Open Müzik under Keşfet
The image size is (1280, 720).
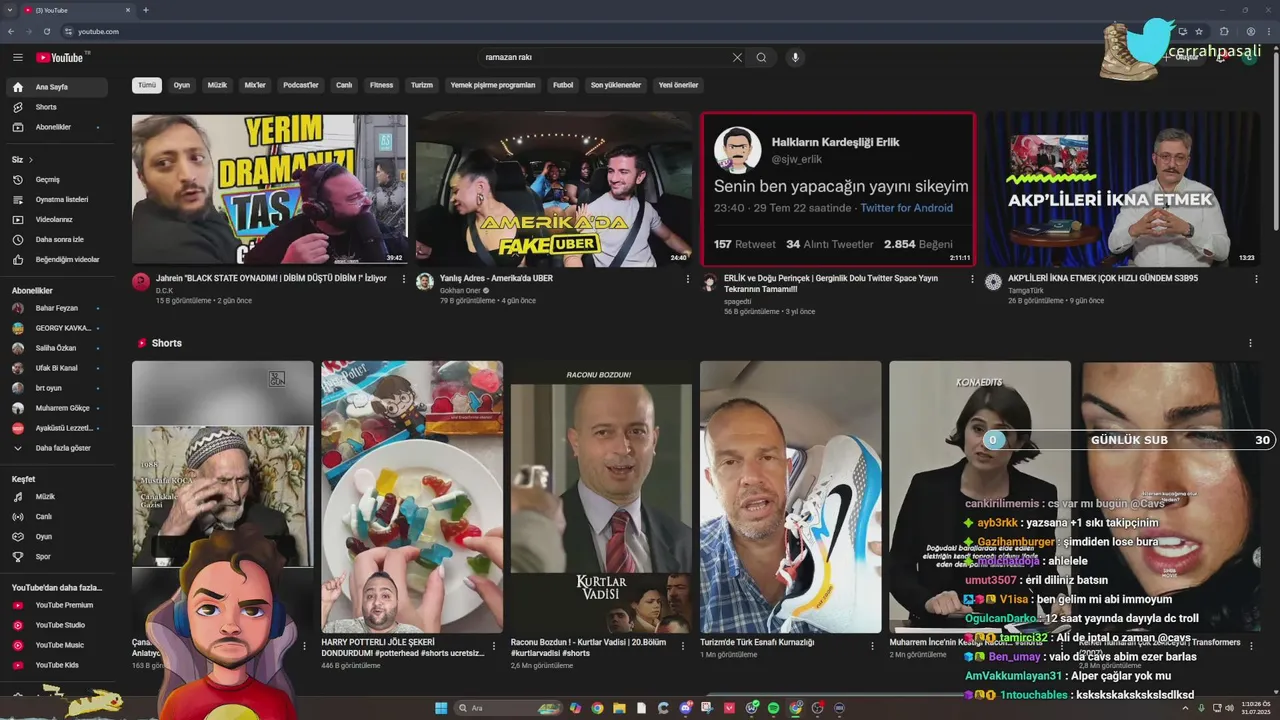click(x=59, y=497)
